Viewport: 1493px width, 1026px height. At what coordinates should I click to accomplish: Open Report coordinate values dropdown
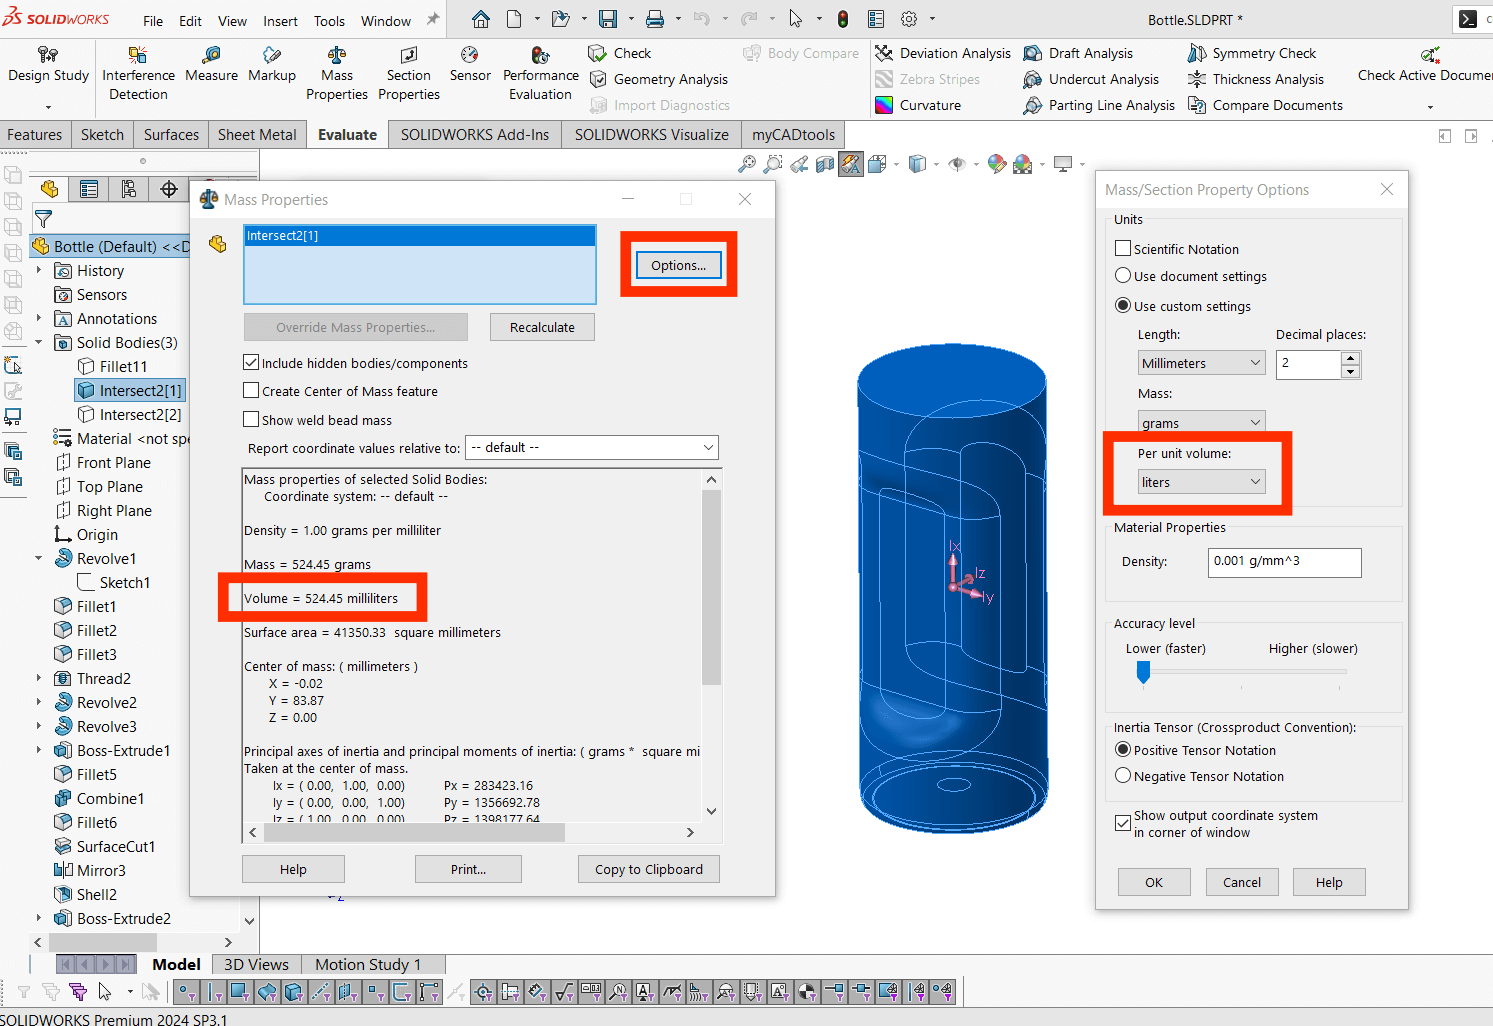591,447
